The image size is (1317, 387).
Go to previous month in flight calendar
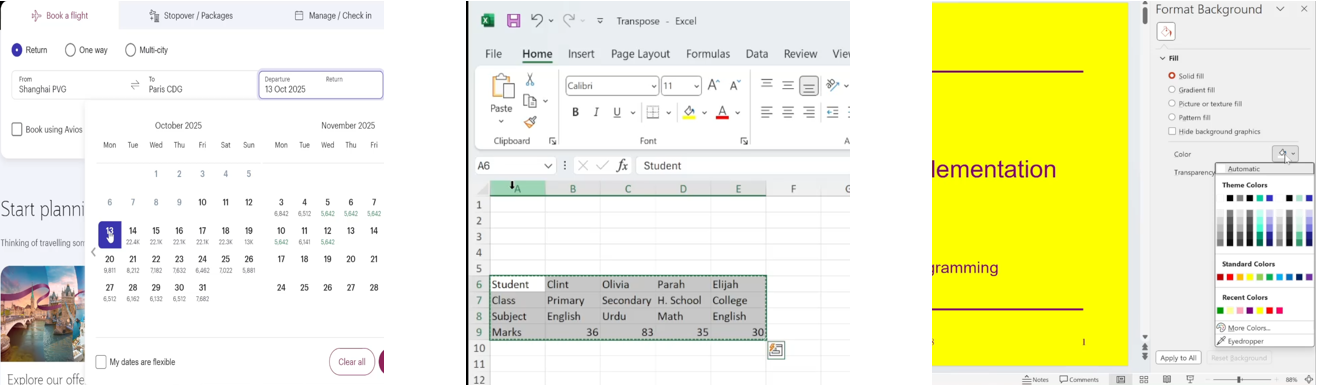click(x=93, y=252)
